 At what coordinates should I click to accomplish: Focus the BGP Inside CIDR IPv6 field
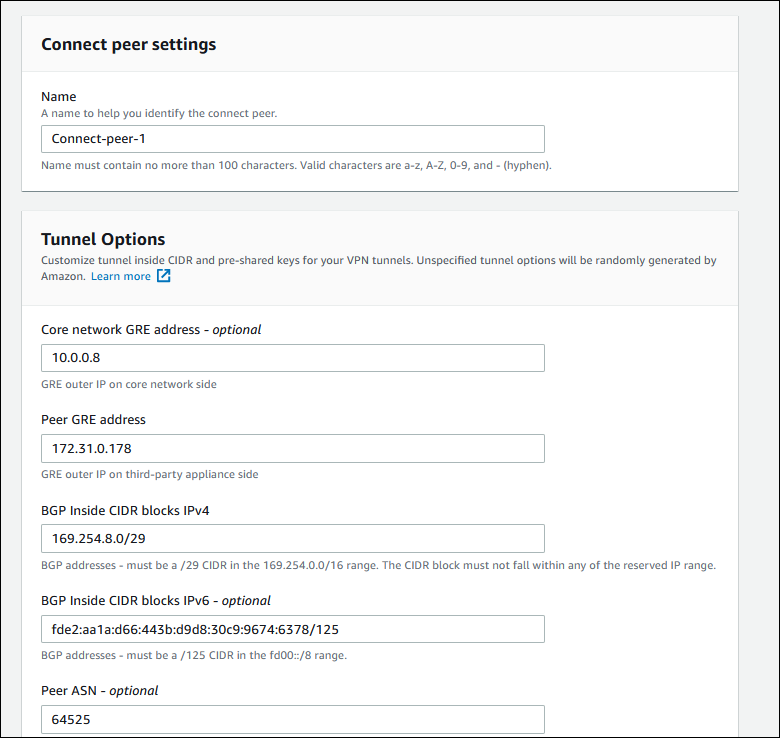click(x=292, y=629)
